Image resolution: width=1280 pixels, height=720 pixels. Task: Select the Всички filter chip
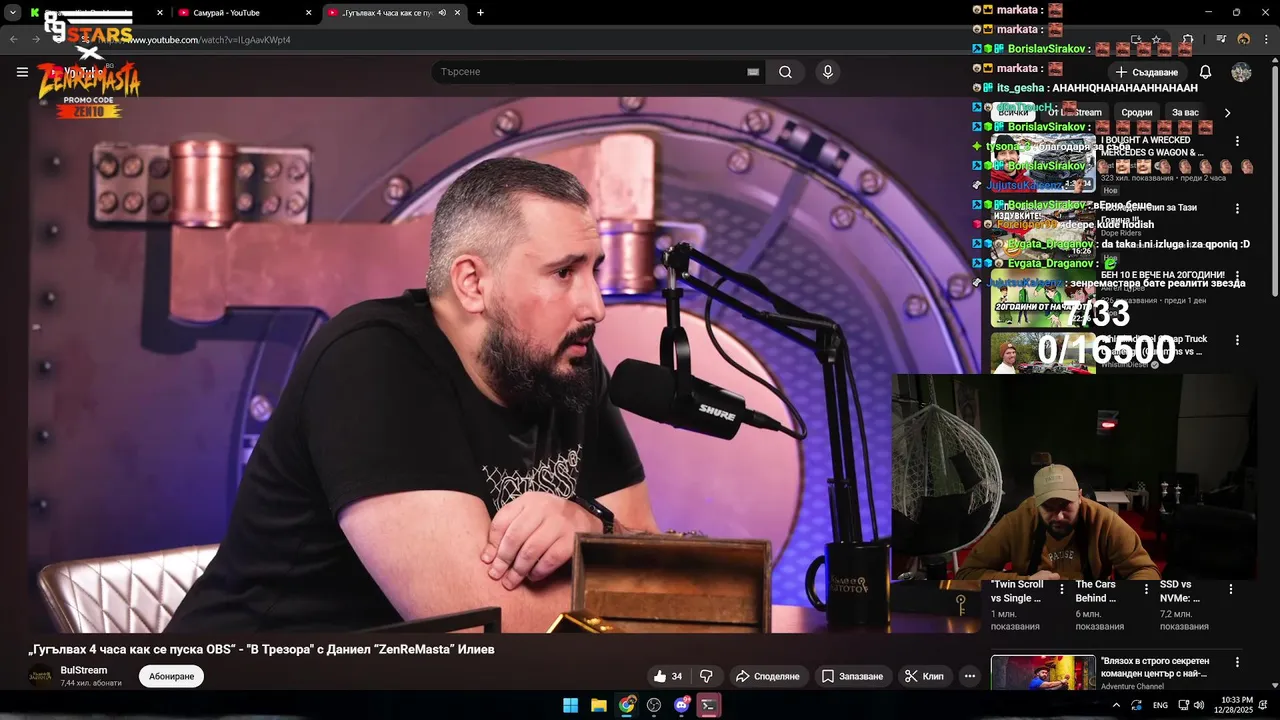point(1013,113)
